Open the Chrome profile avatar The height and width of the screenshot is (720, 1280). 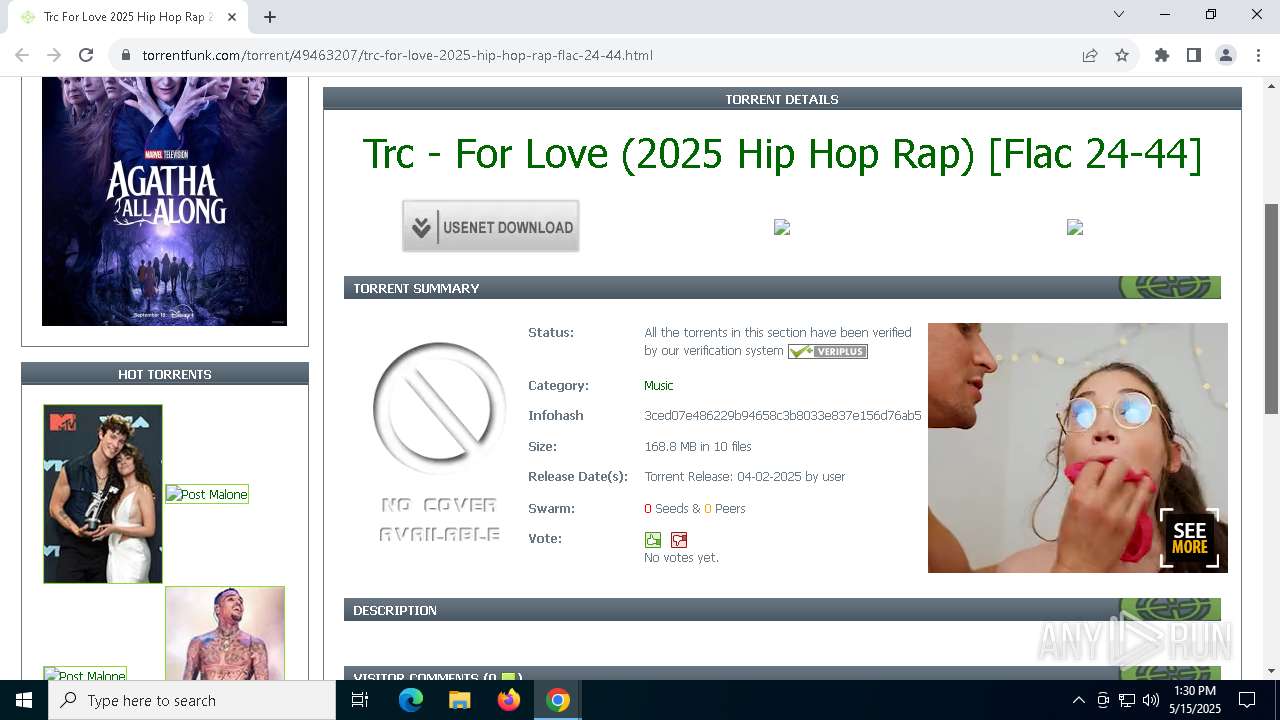point(1226,55)
